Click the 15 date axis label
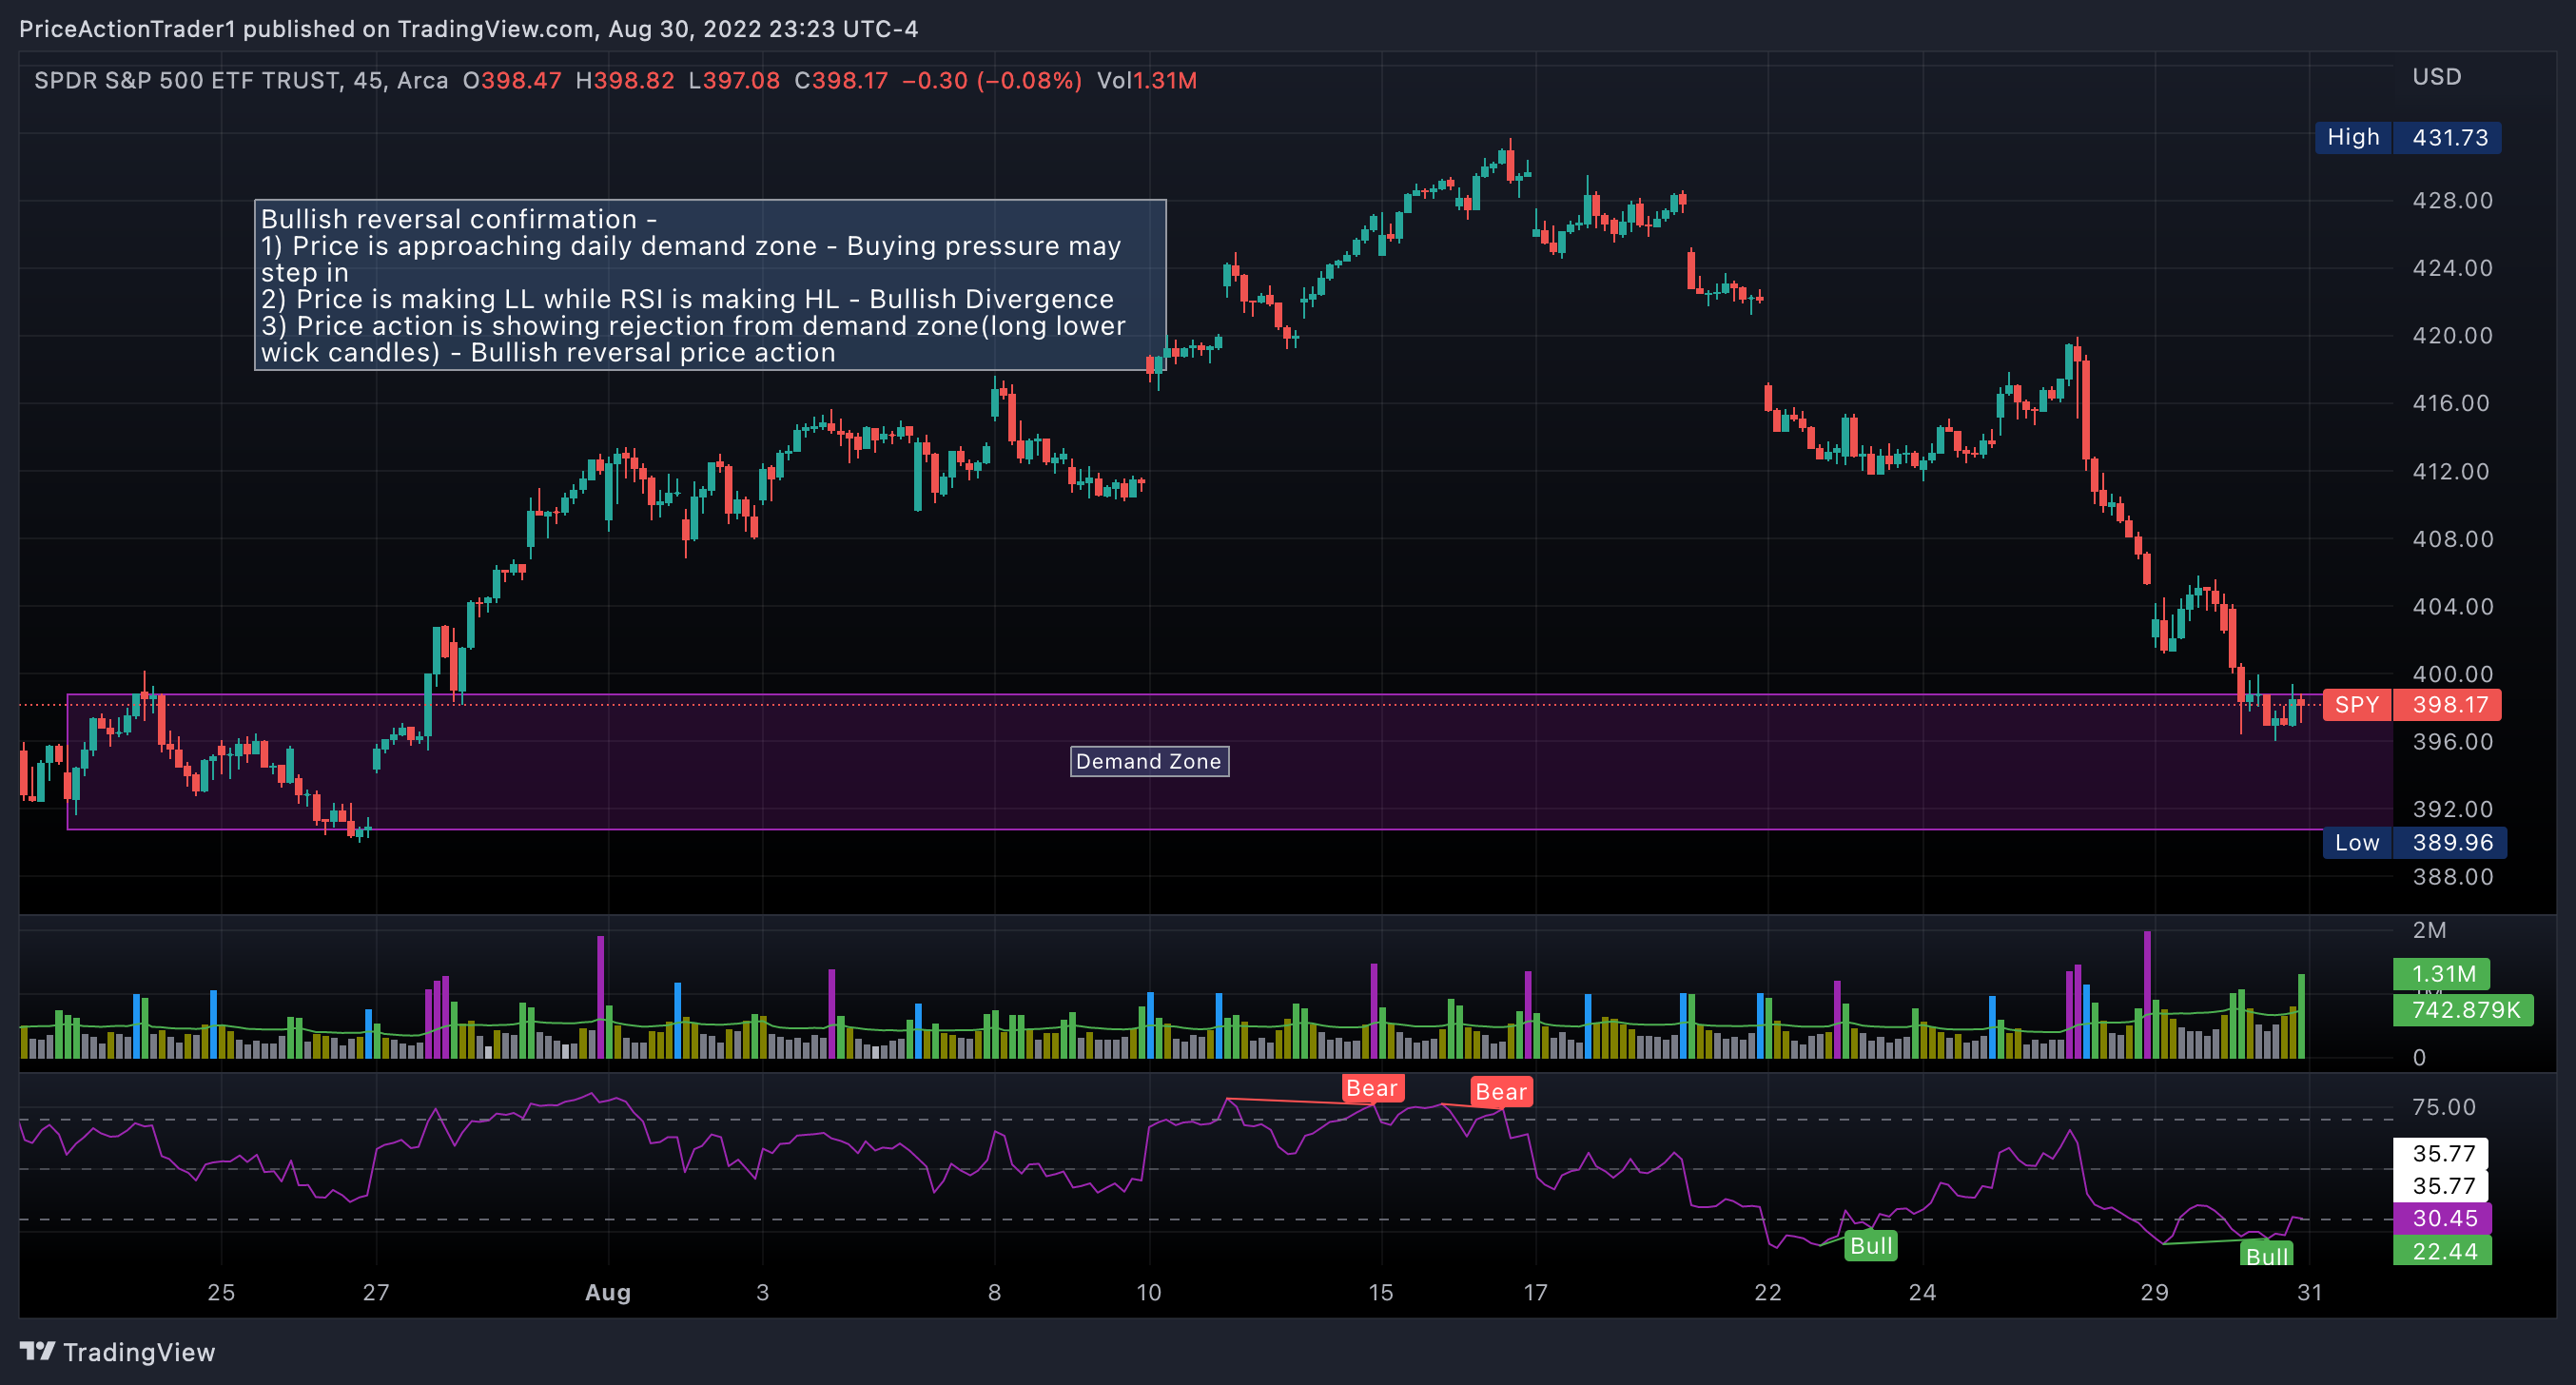Image resolution: width=2576 pixels, height=1385 pixels. 1381,1292
